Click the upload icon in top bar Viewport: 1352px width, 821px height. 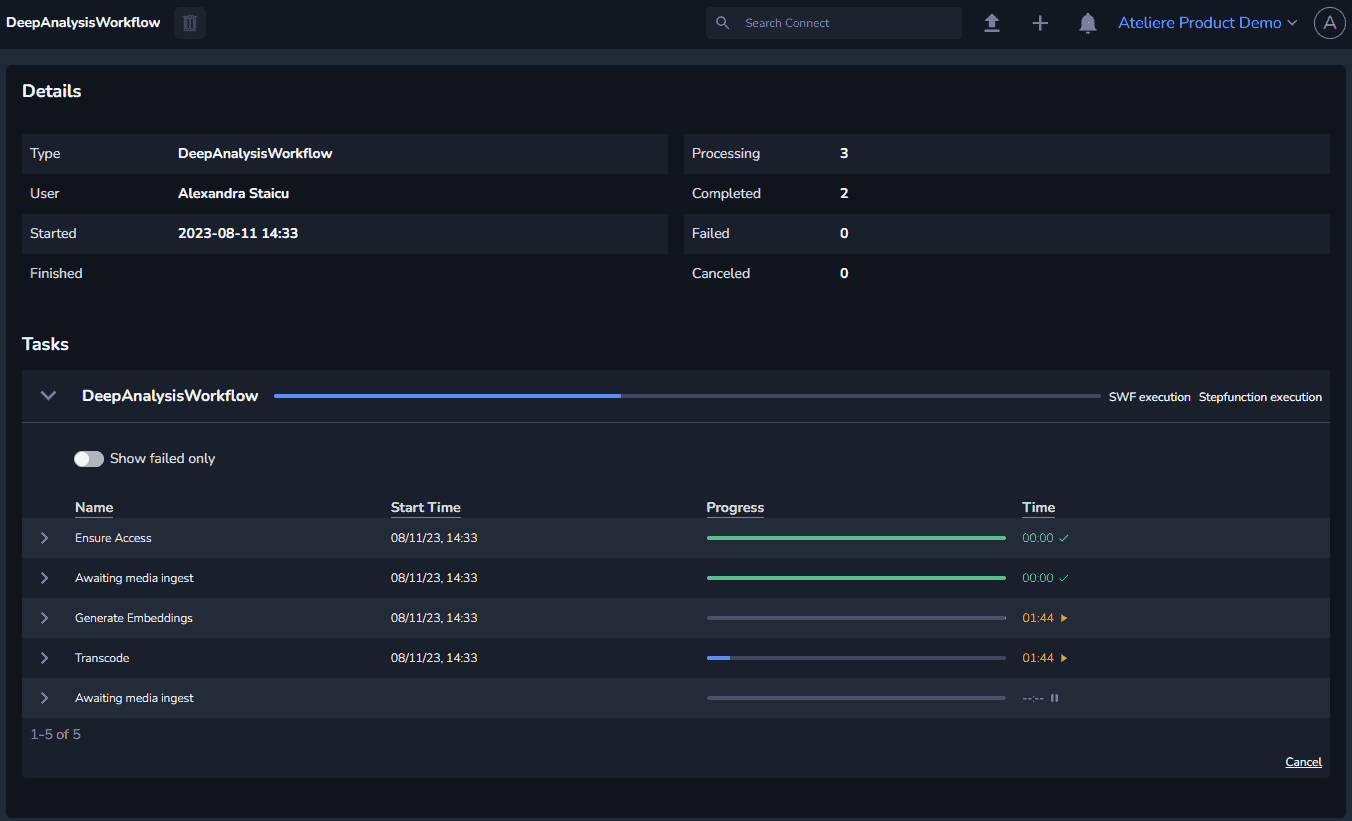click(991, 23)
